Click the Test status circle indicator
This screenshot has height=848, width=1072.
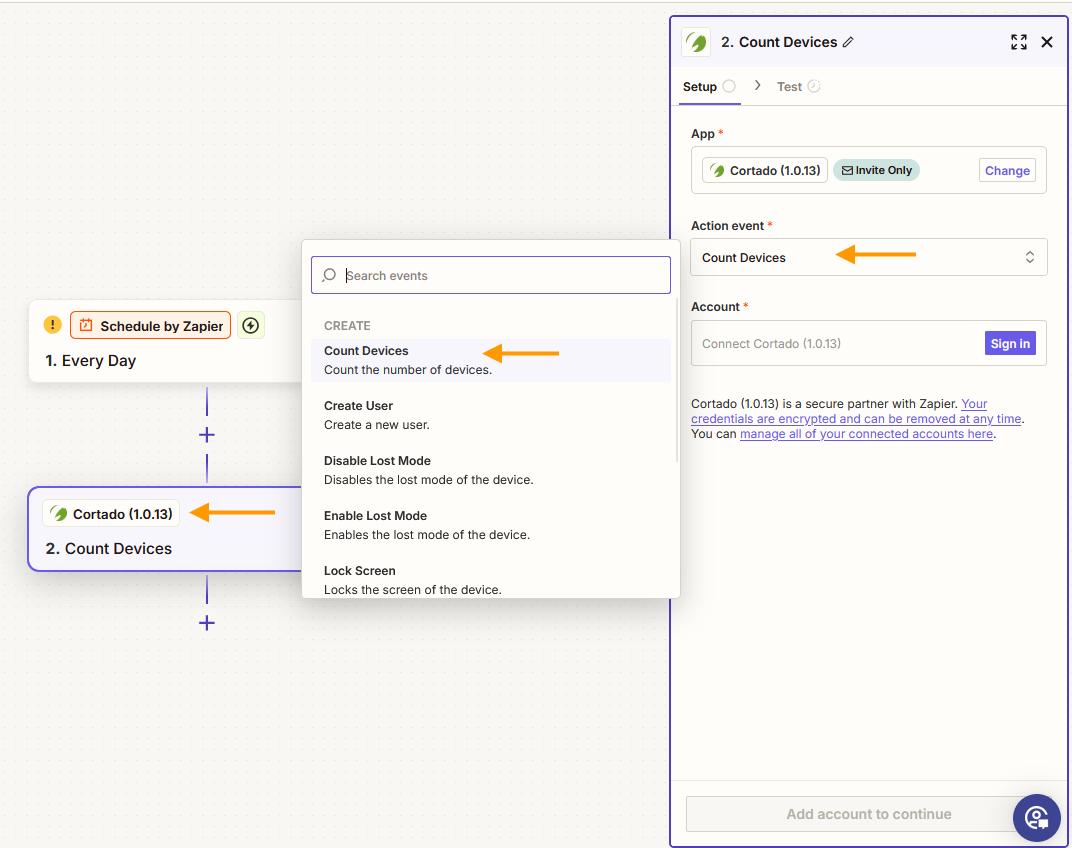814,86
